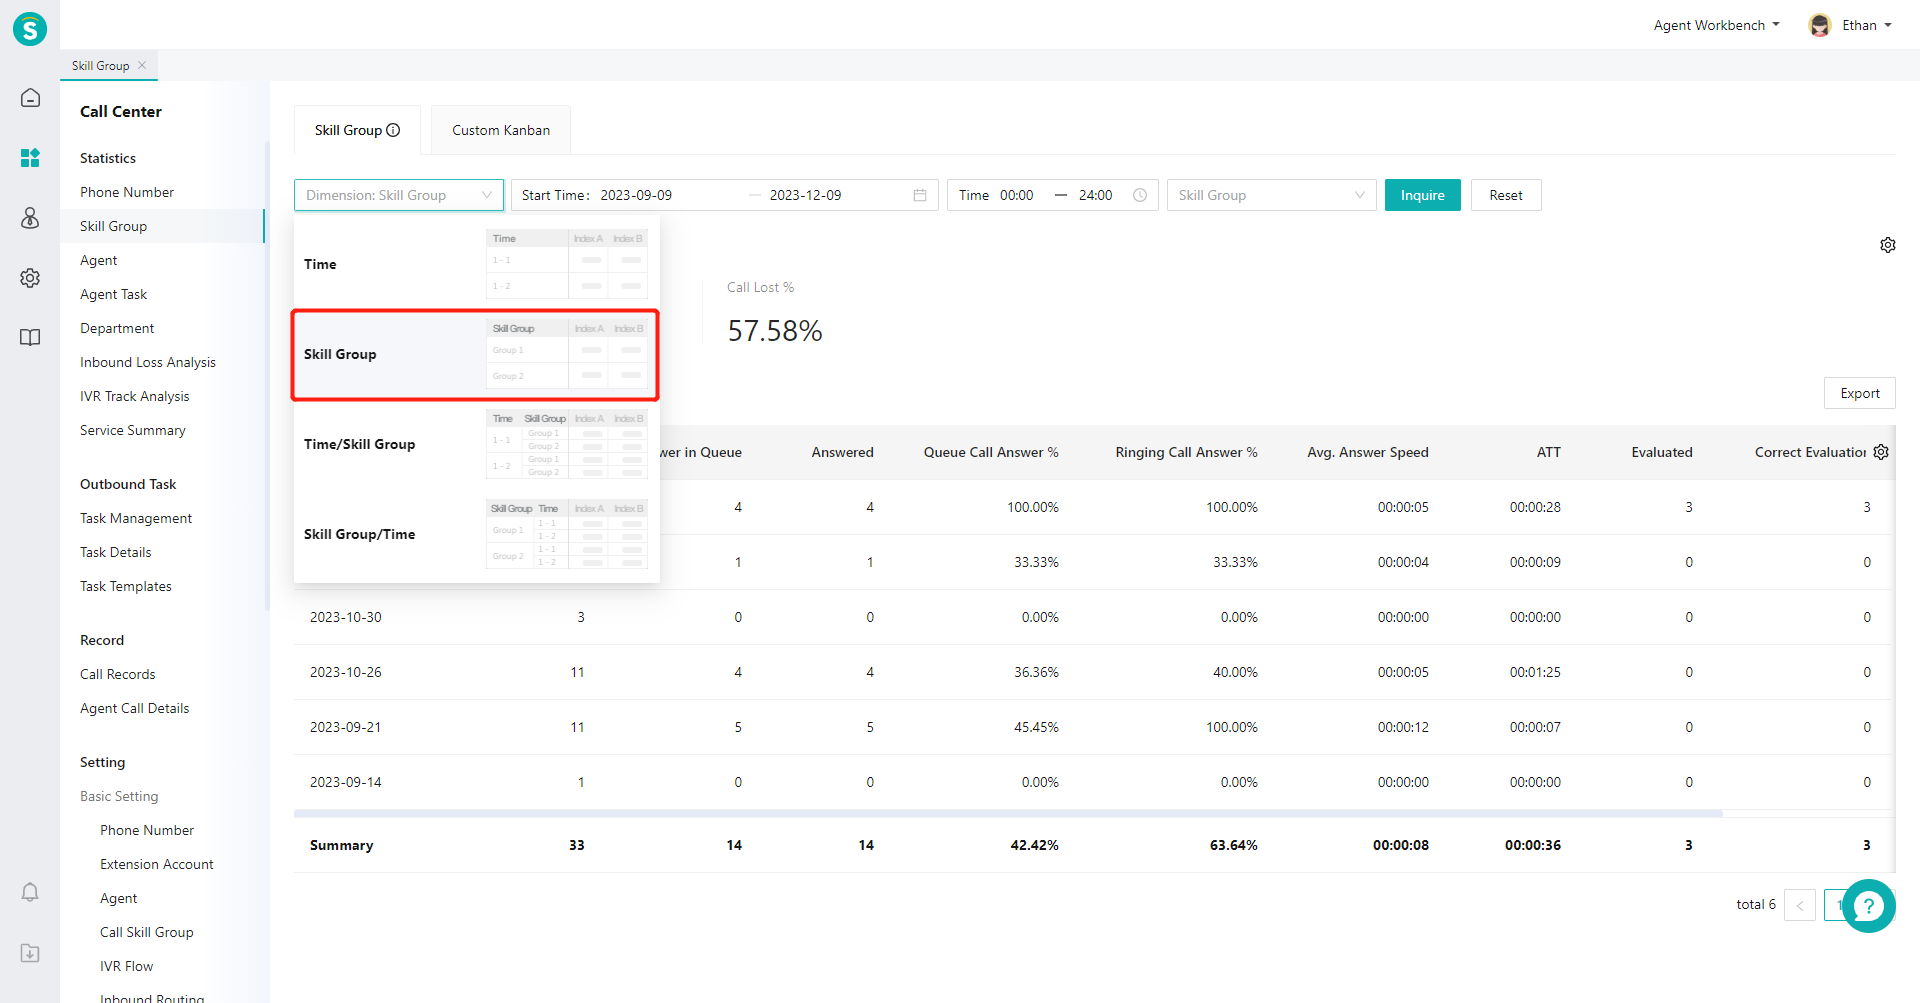
Task: Click the end time 24:00 field
Action: tap(1096, 195)
